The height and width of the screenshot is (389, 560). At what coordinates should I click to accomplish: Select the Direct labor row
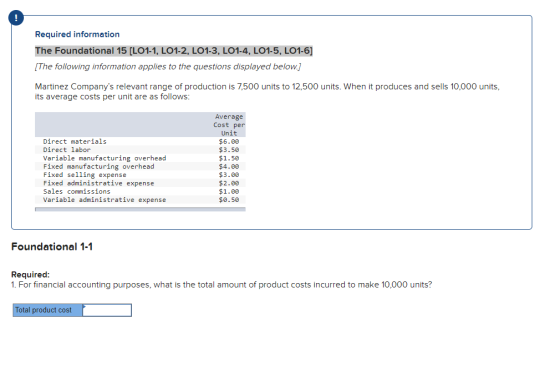point(140,150)
